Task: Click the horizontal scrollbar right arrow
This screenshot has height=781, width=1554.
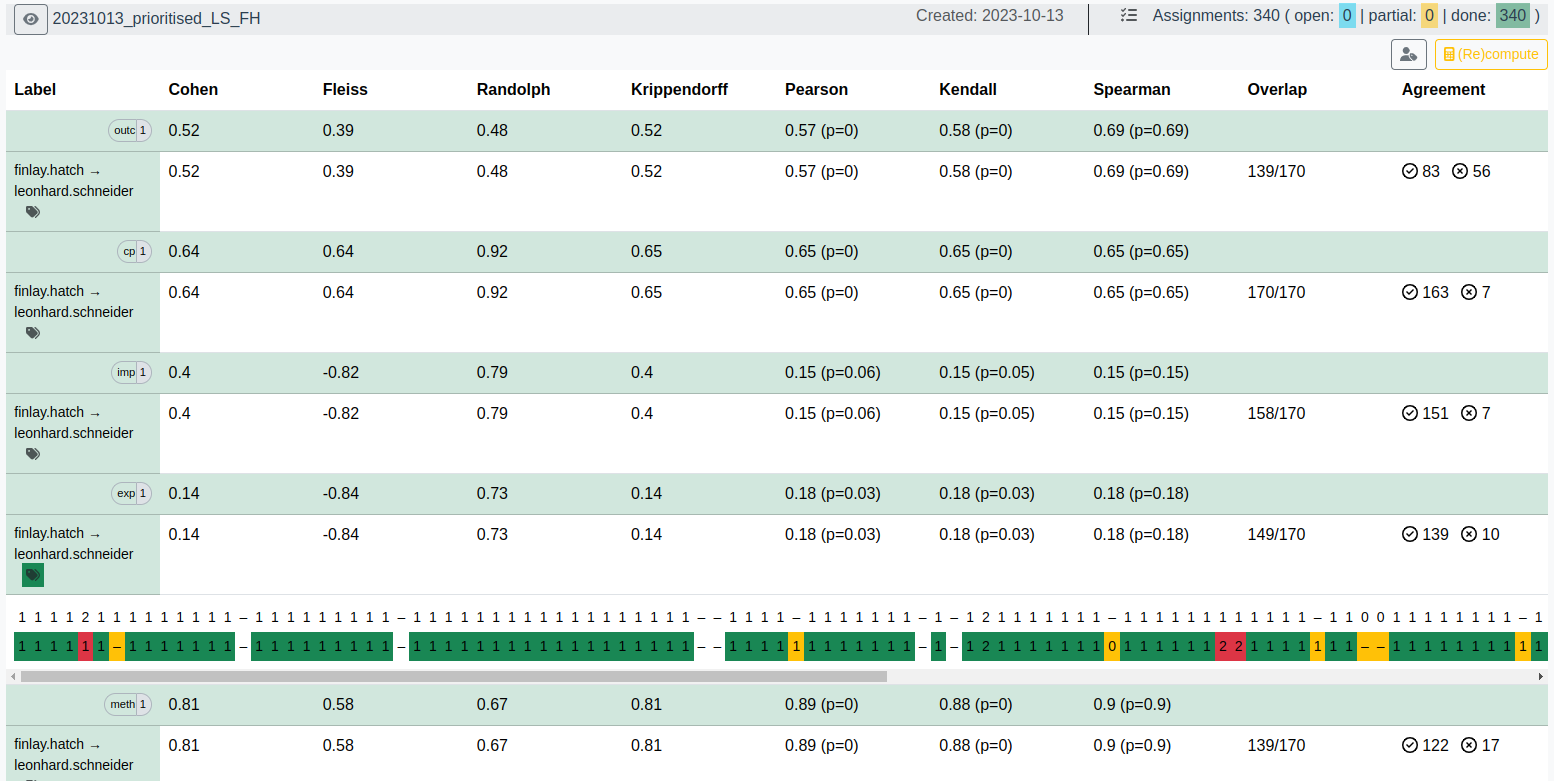Action: coord(1541,676)
